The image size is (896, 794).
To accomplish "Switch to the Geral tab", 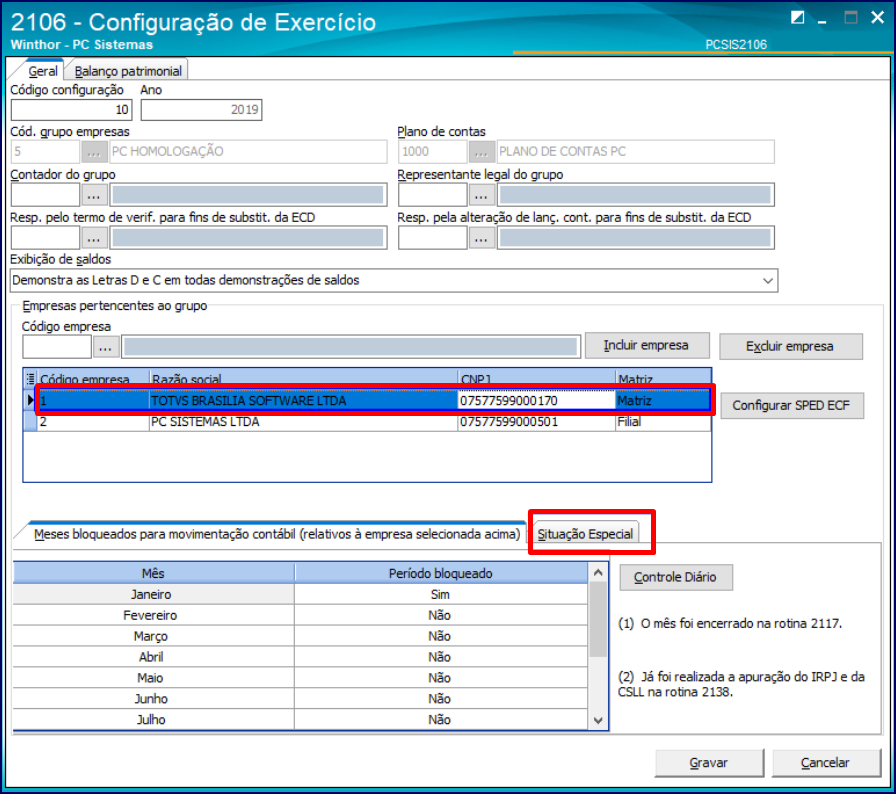I will [x=43, y=71].
